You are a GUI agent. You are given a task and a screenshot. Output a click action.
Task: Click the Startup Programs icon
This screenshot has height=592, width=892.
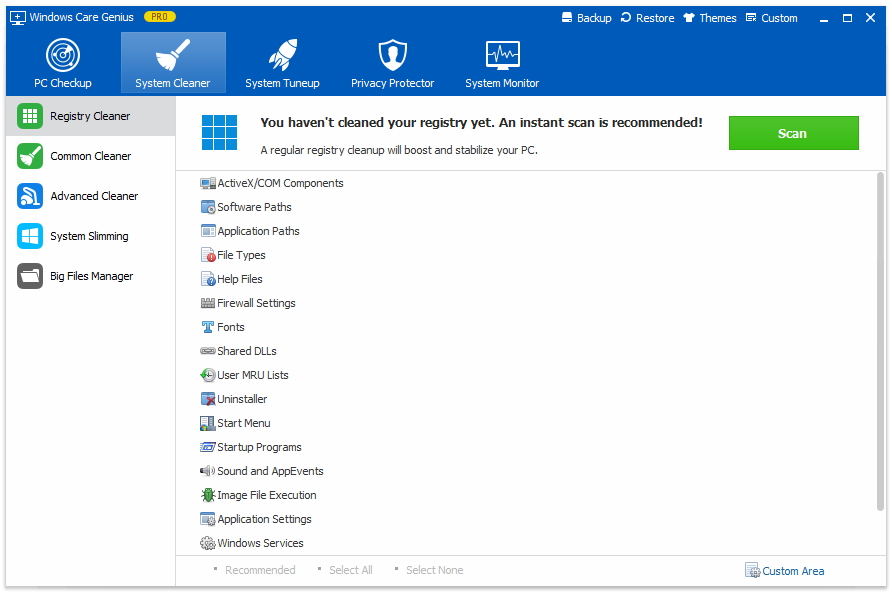click(x=208, y=447)
